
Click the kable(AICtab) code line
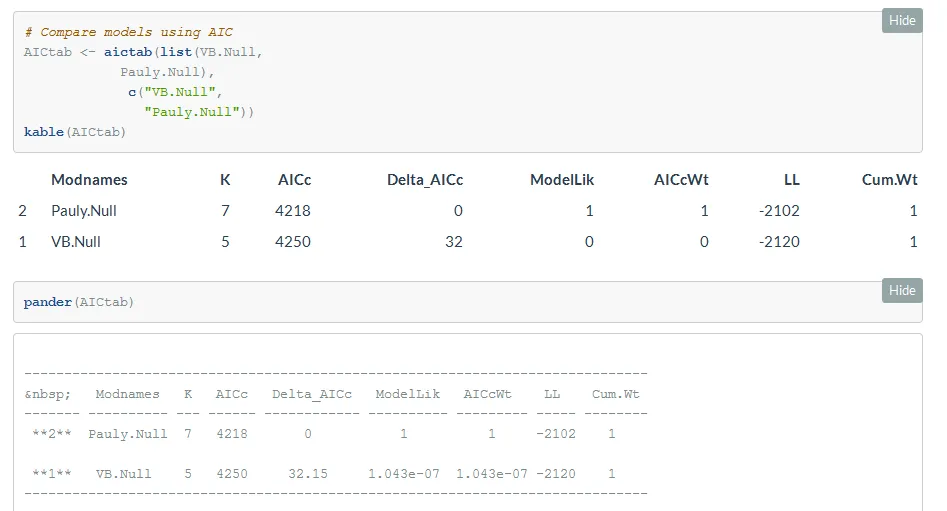pos(75,132)
